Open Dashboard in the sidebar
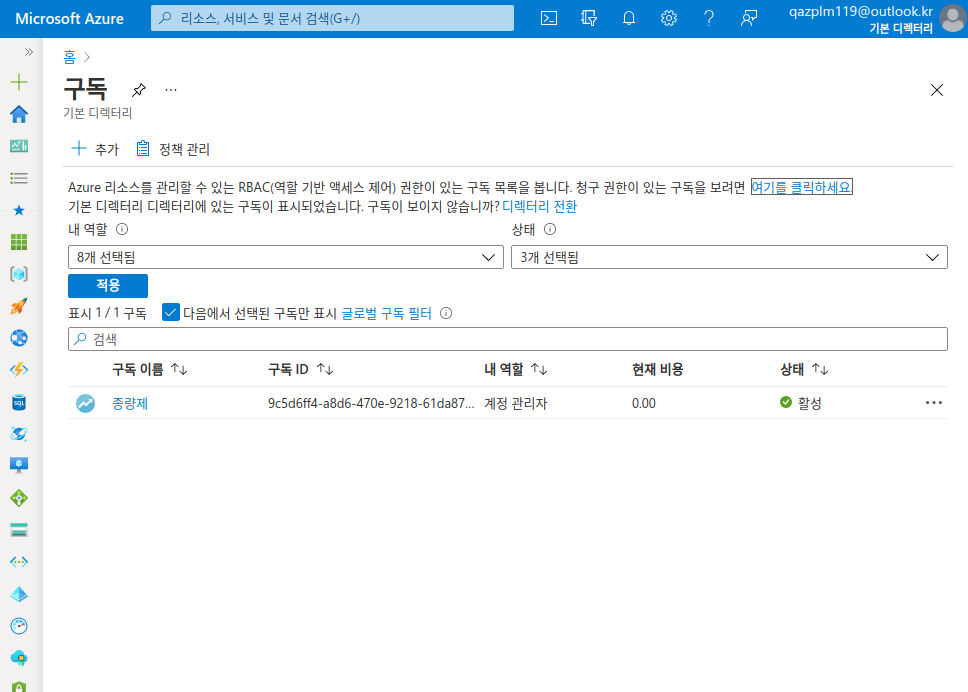The width and height of the screenshot is (968, 692). click(x=19, y=146)
